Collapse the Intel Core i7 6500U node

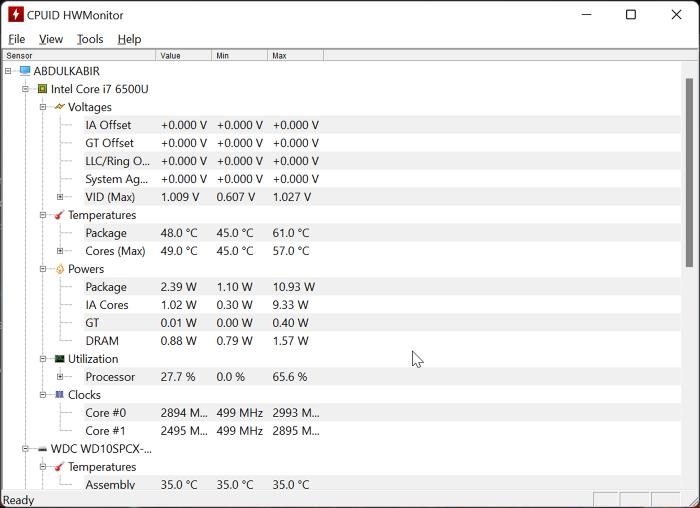click(25, 89)
